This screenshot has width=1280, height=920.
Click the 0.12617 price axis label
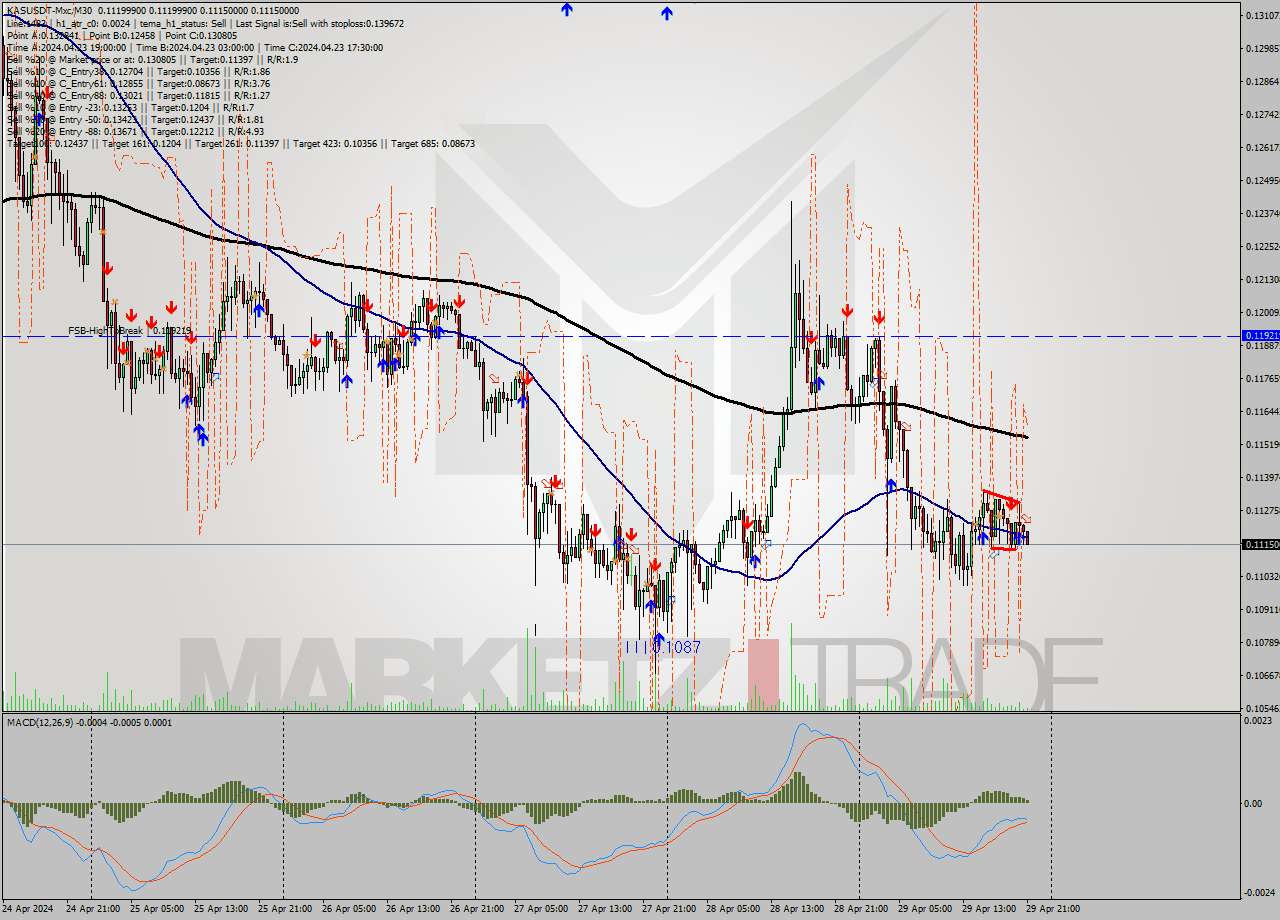1261,147
